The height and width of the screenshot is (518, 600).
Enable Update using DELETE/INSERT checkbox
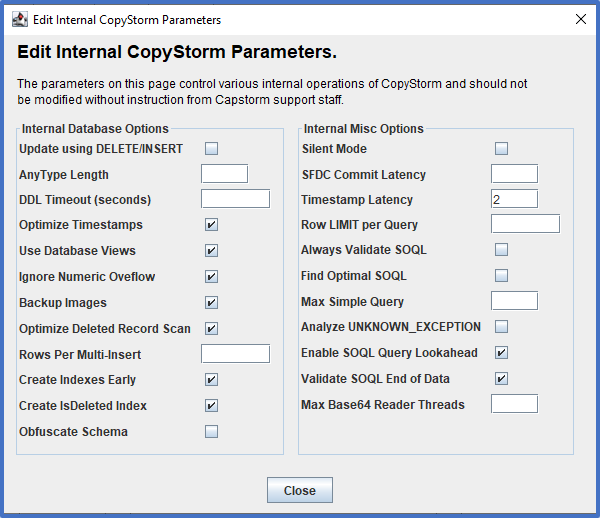(x=211, y=148)
